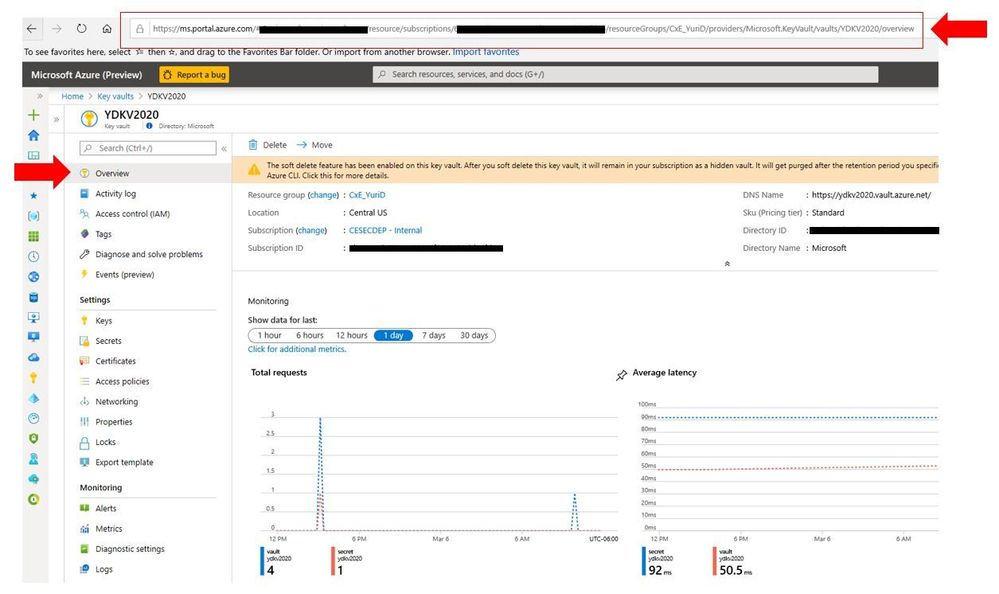Screen dimensions: 999x594
Task: Open the cube Resource groups icon in the rail
Action: 34,216
